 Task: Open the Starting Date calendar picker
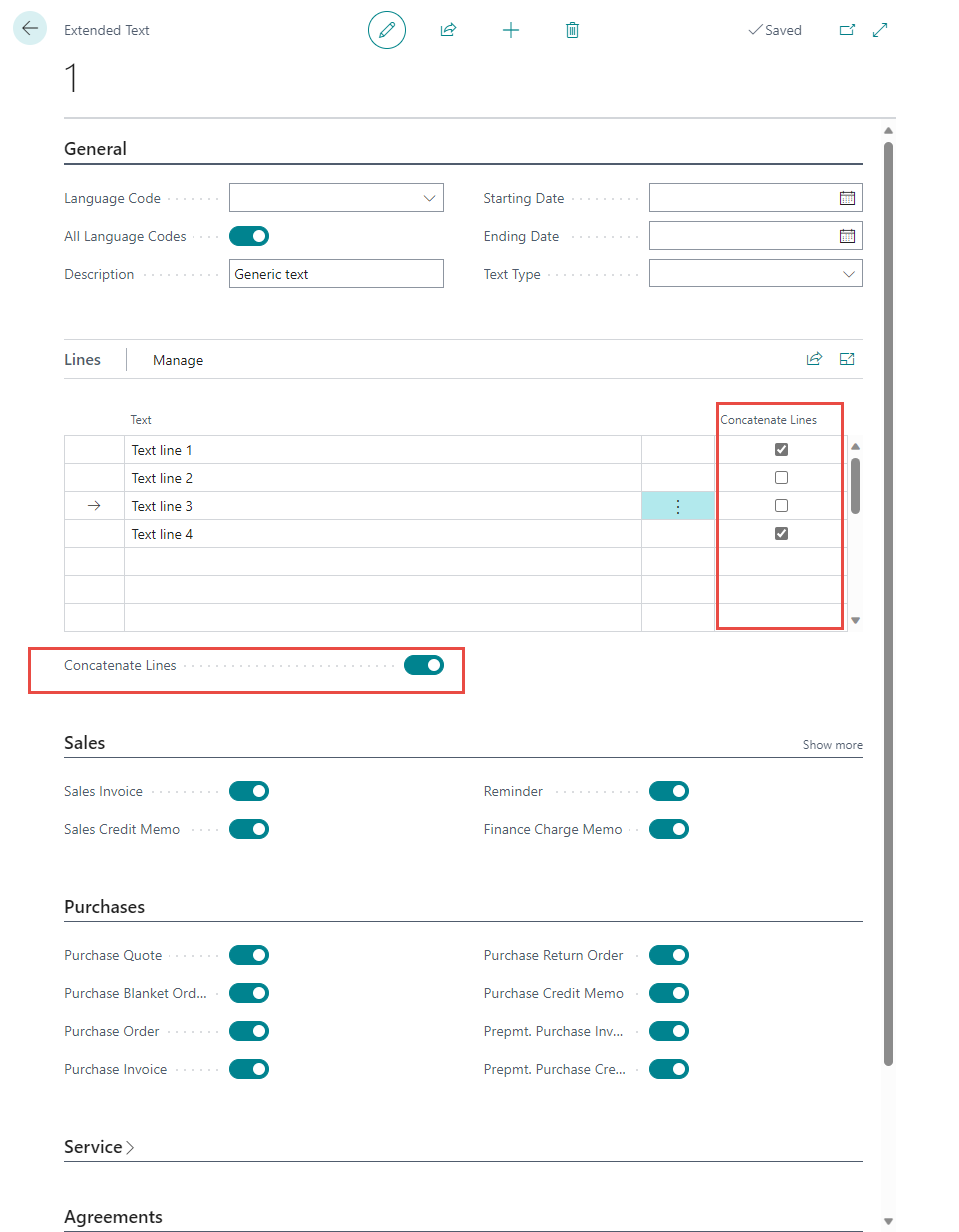tap(847, 198)
